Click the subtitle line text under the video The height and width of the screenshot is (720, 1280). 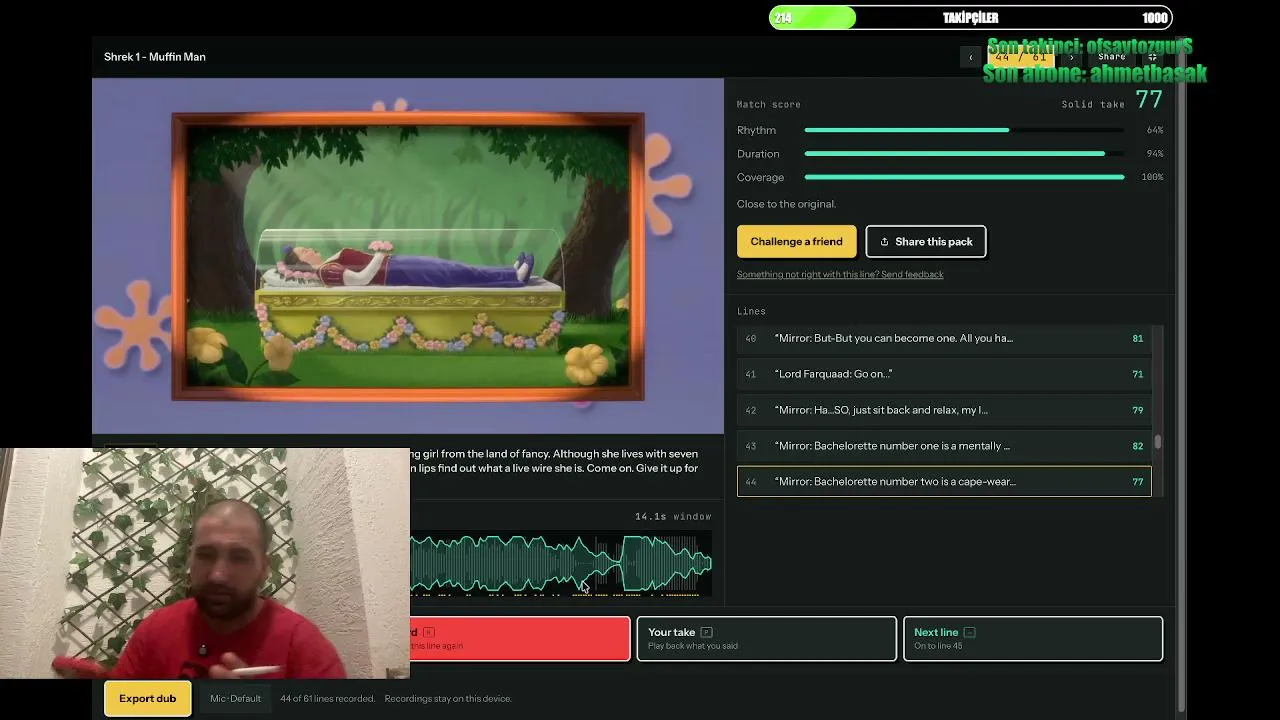554,461
